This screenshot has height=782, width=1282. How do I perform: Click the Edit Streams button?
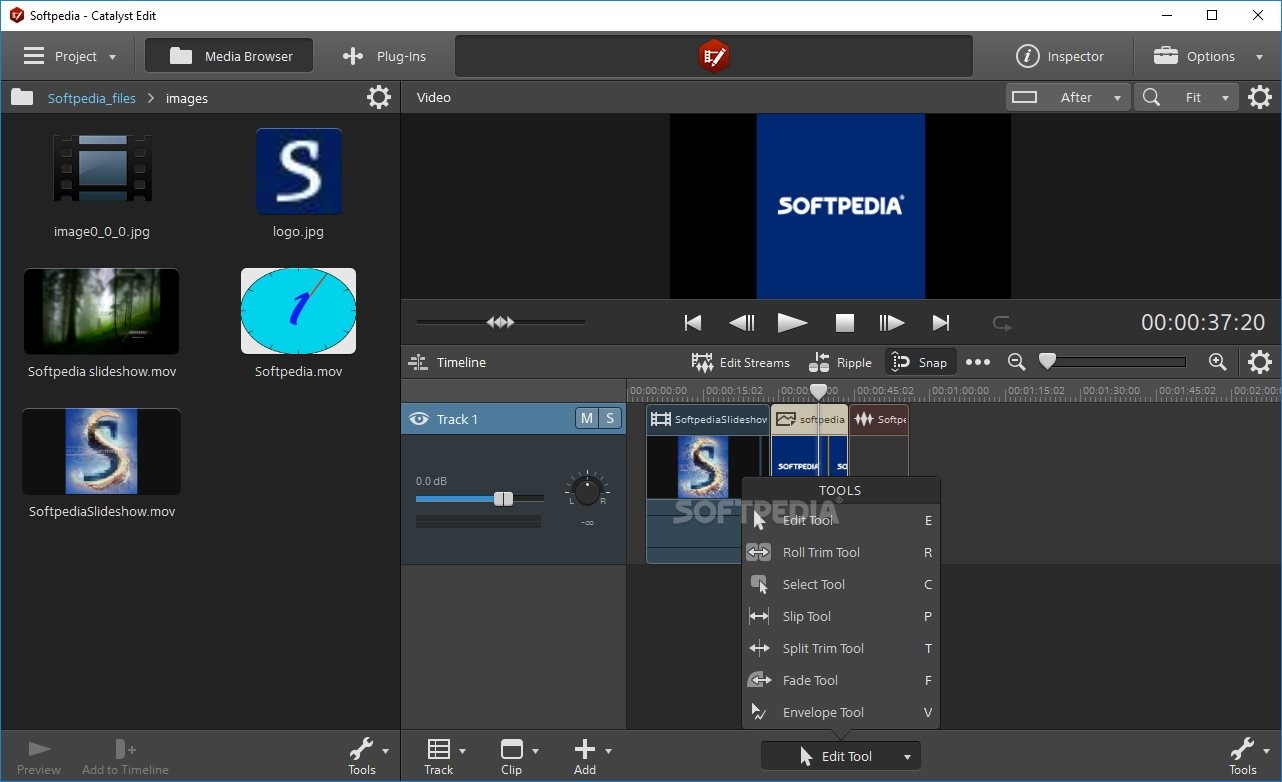point(741,362)
